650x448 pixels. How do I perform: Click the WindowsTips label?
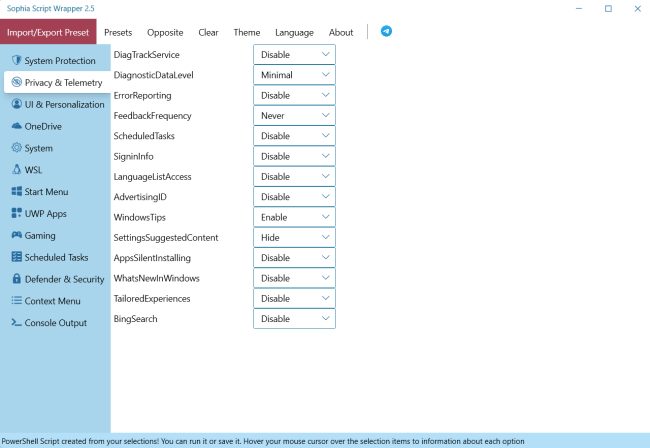coord(140,217)
